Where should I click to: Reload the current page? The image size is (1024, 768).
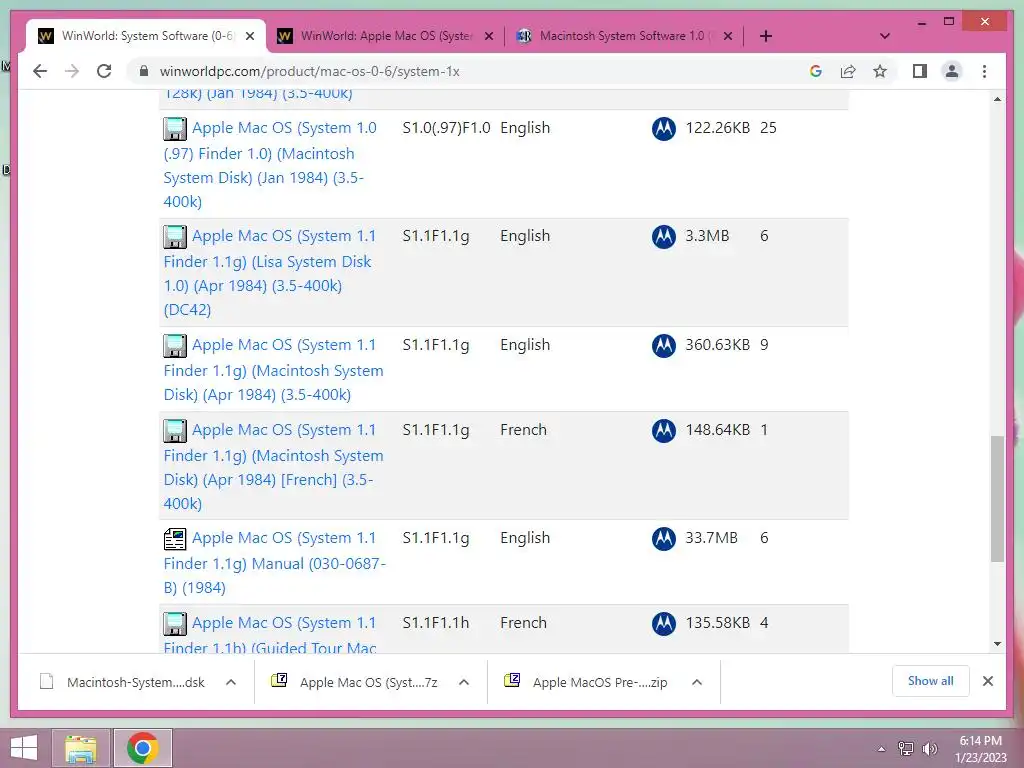[x=104, y=71]
